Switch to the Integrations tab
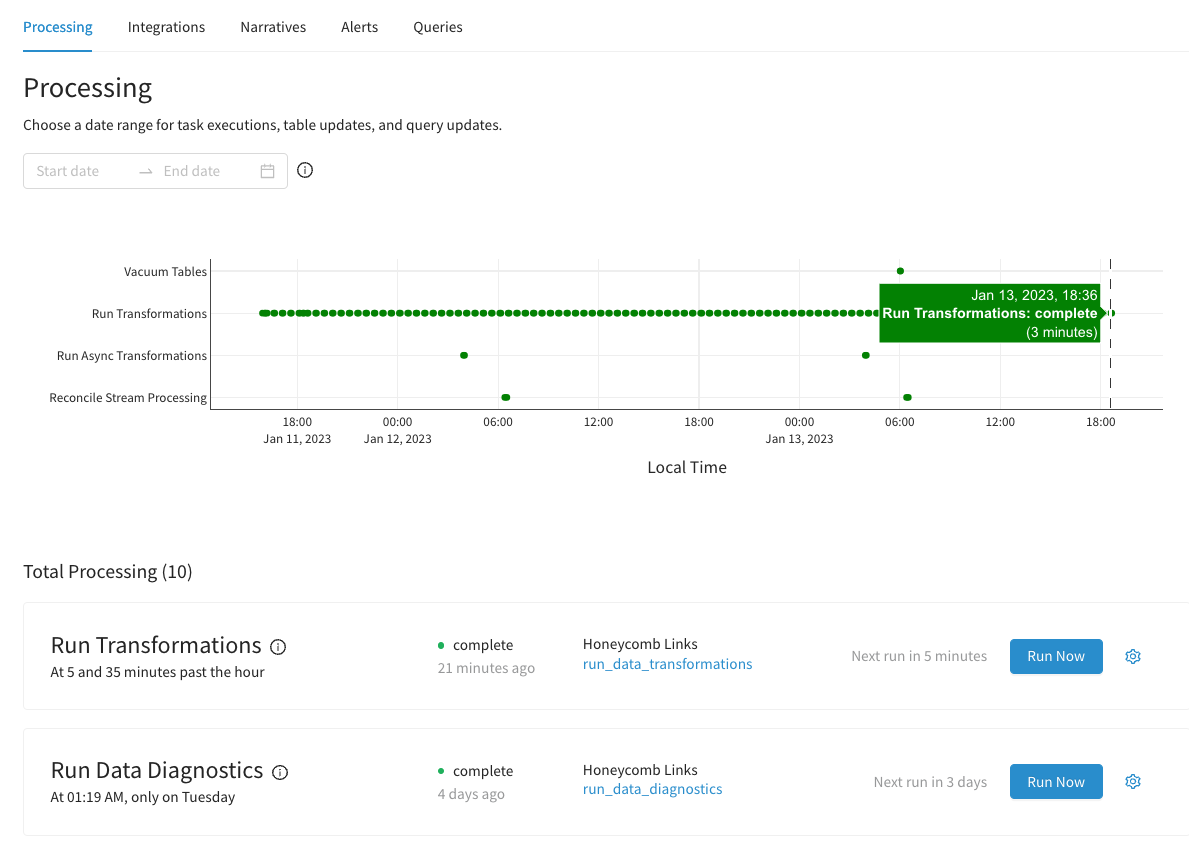This screenshot has width=1189, height=850. coord(166,27)
